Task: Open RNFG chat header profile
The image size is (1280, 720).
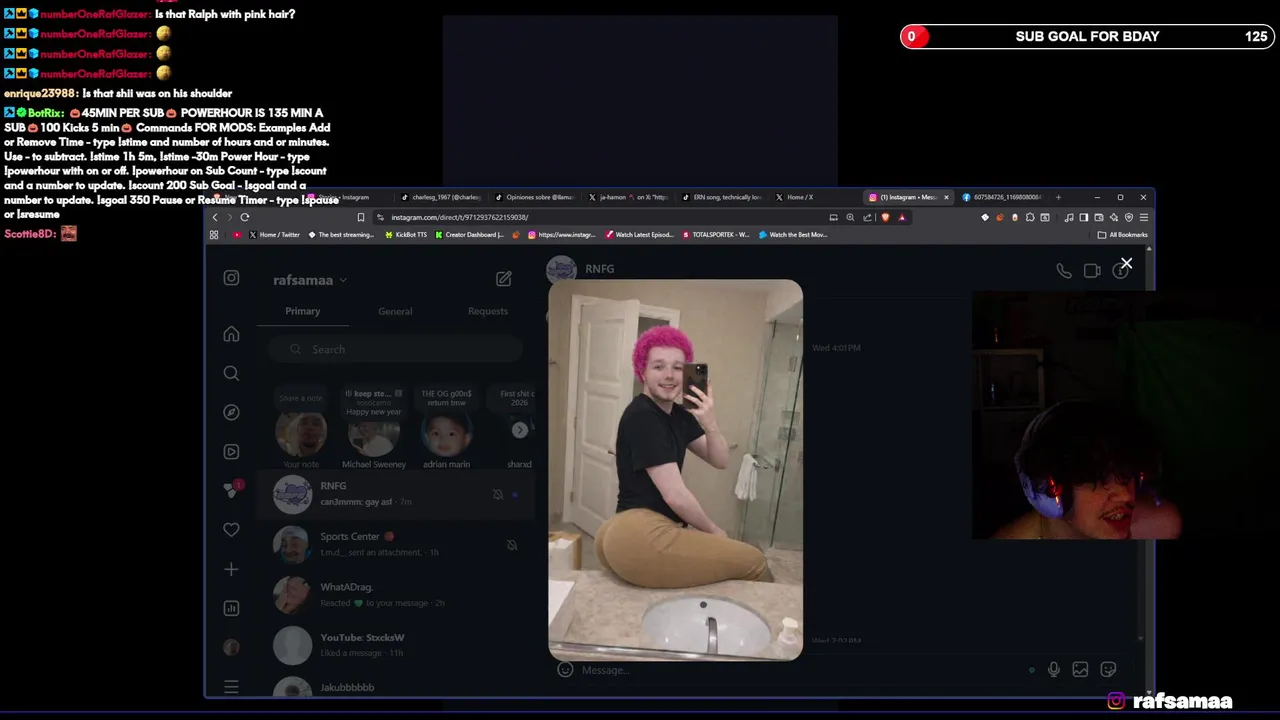Action: point(581,269)
